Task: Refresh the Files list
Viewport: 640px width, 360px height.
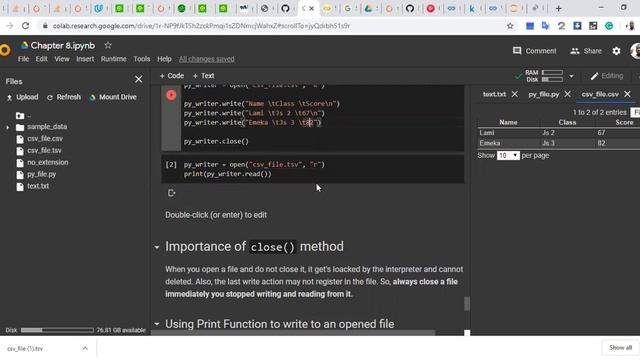Action: (x=64, y=97)
